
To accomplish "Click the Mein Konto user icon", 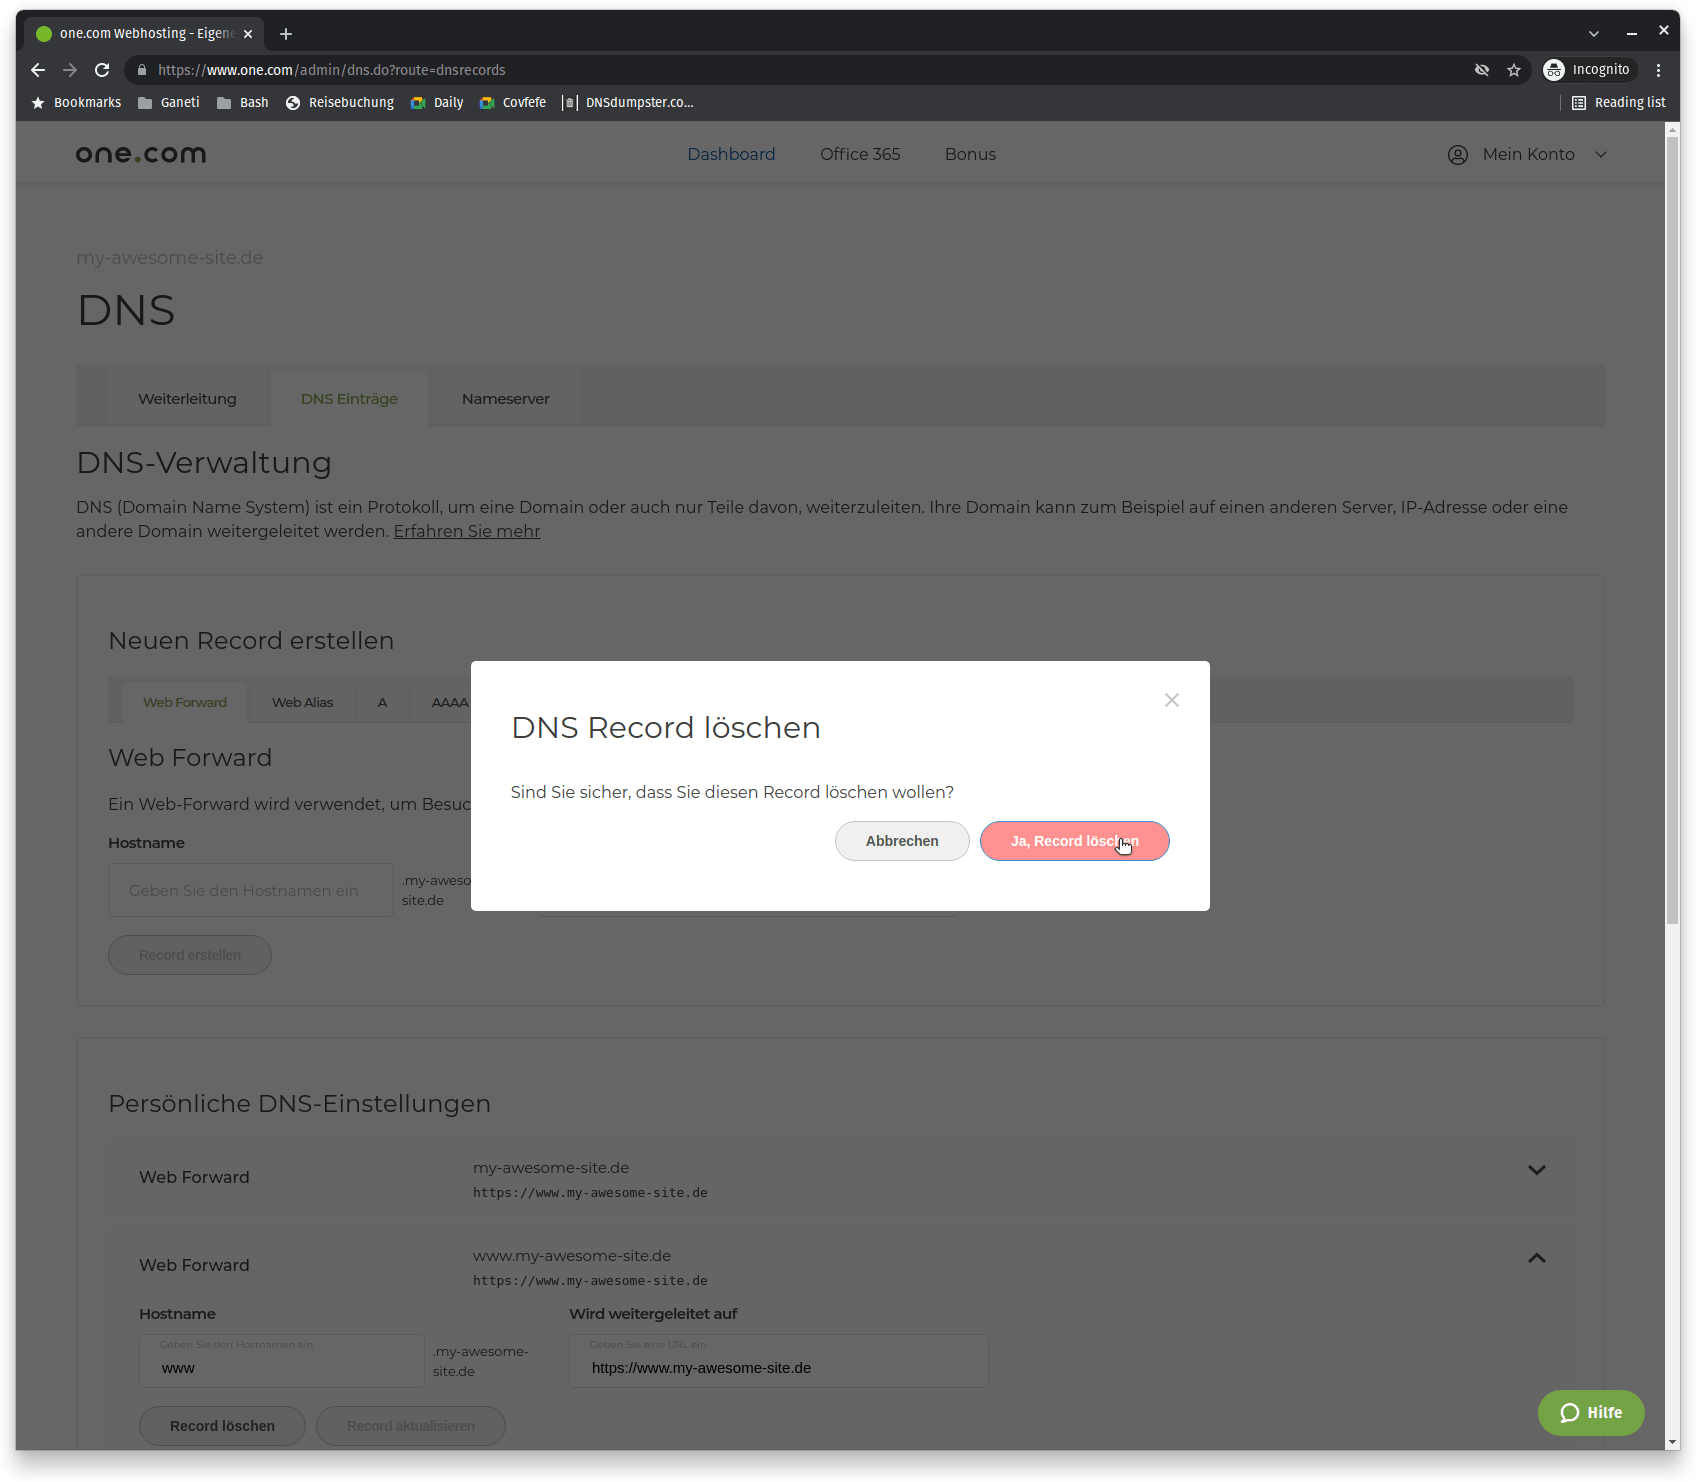I will [1458, 155].
